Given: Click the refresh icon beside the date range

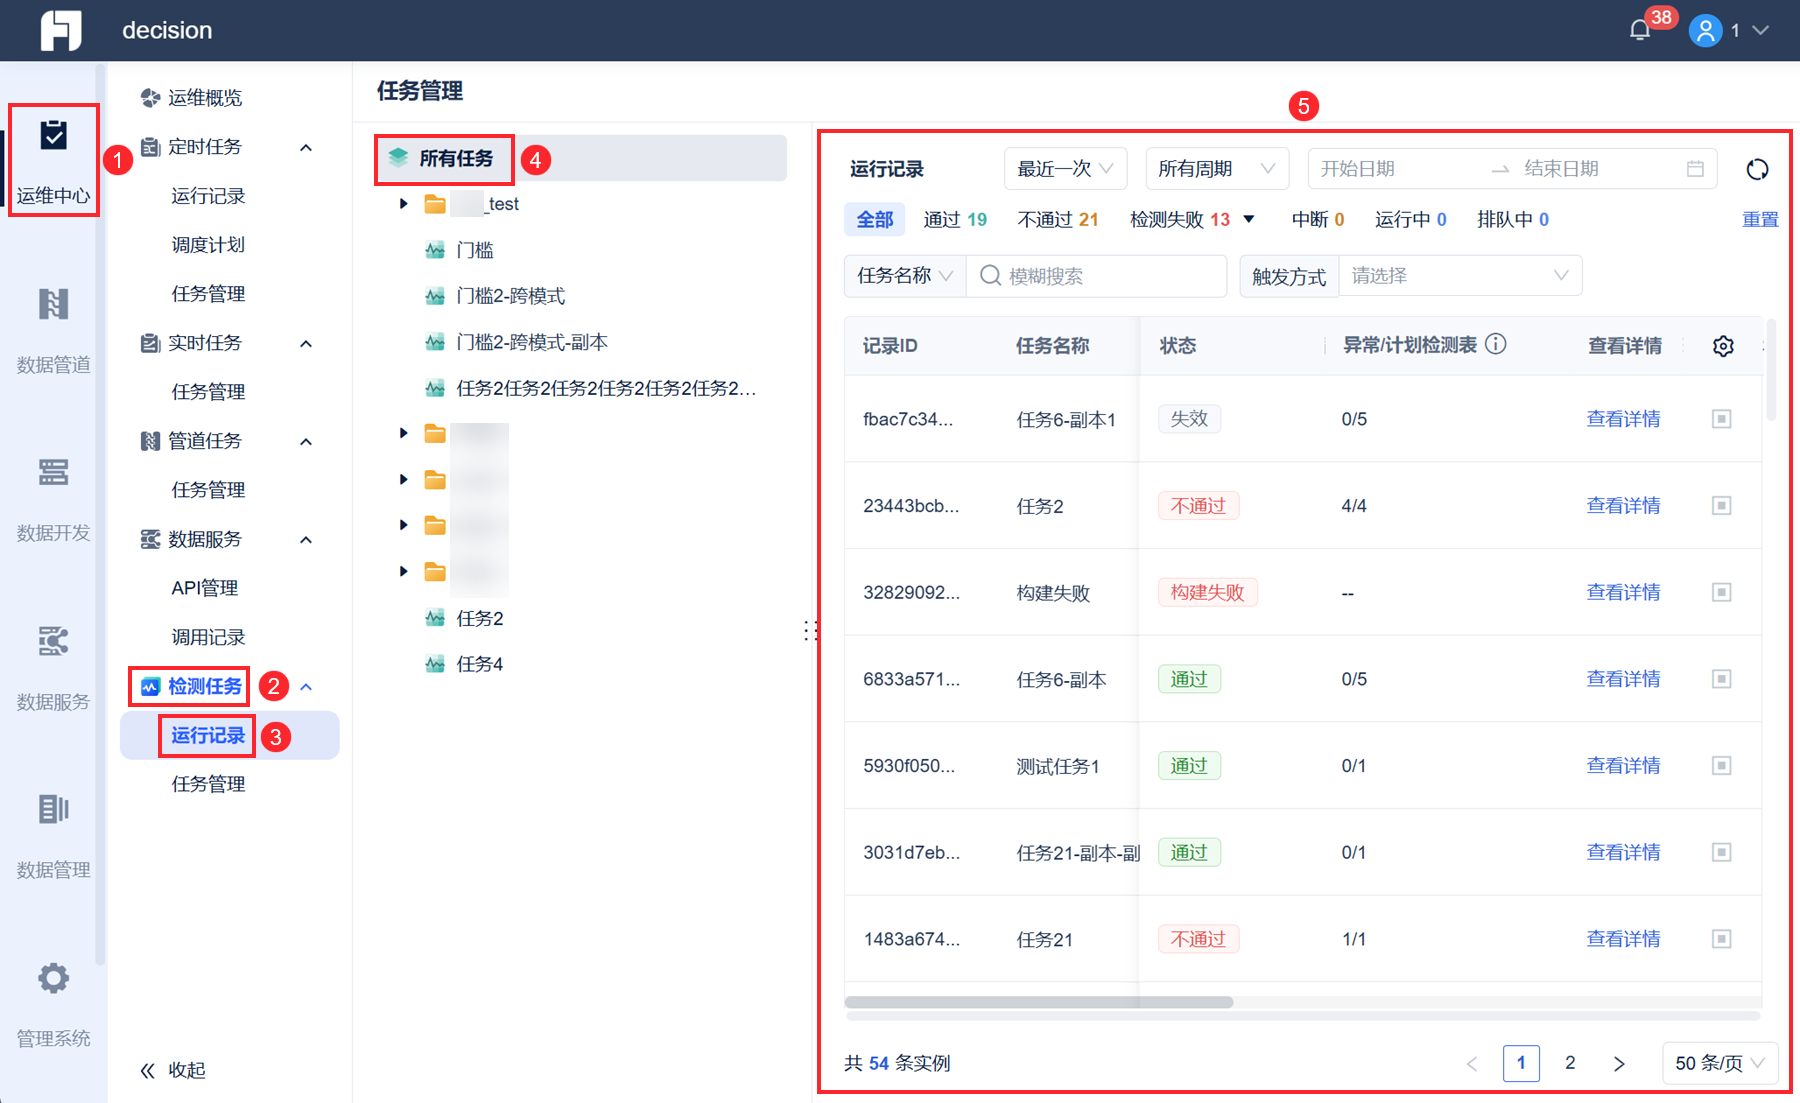Looking at the screenshot, I should click(x=1757, y=169).
